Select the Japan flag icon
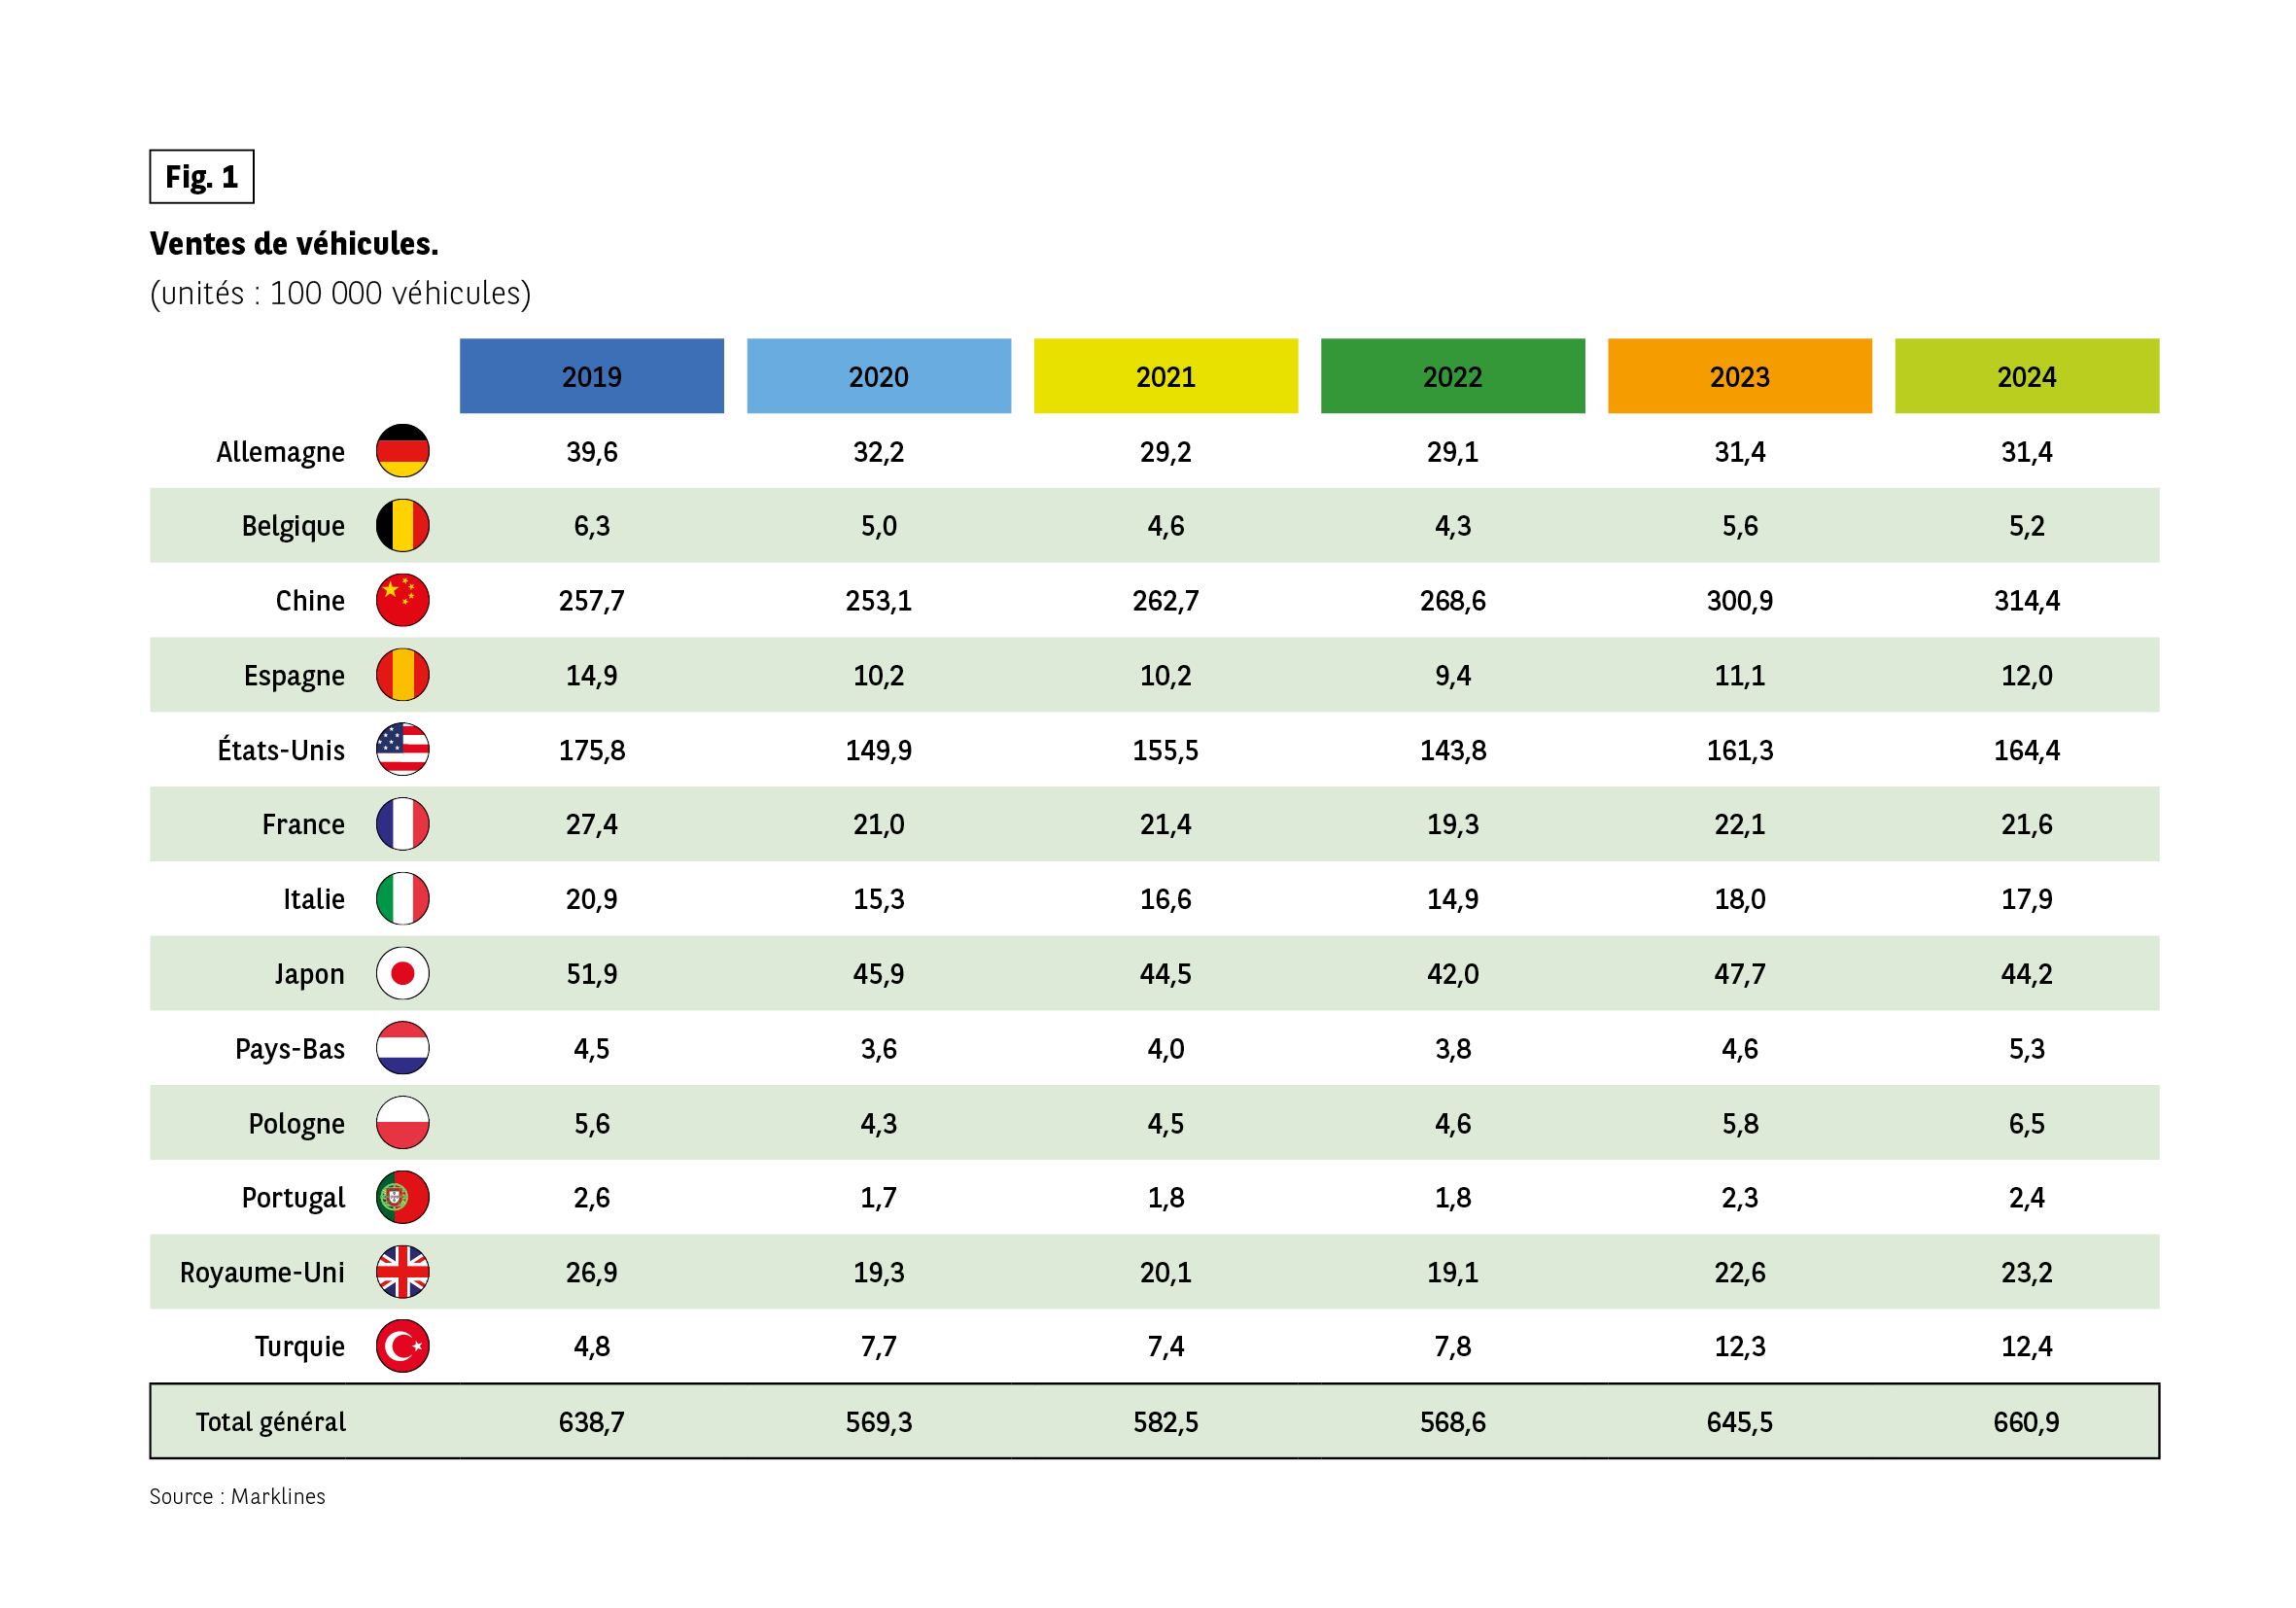The image size is (2296, 1608). 402,973
